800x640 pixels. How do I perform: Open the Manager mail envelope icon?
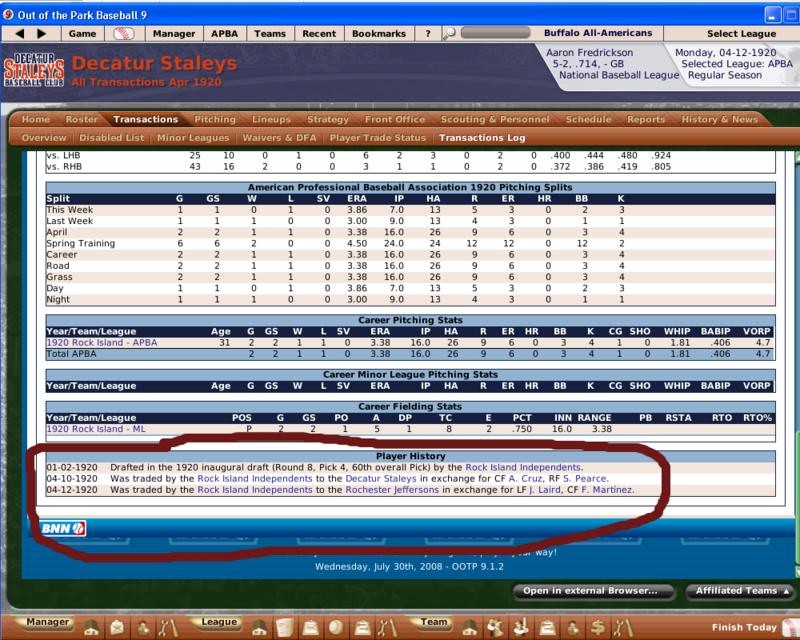pos(117,627)
